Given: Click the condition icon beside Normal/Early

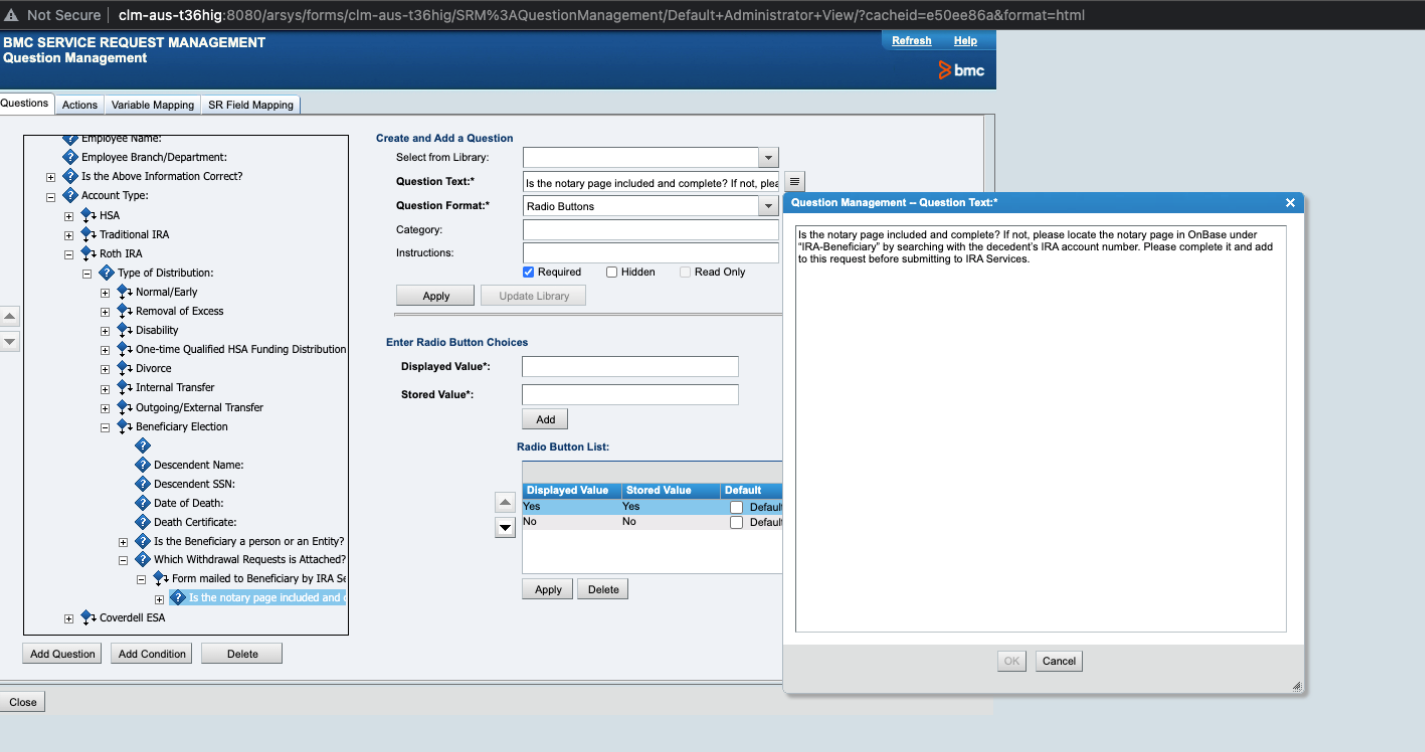Looking at the screenshot, I should coord(124,292).
